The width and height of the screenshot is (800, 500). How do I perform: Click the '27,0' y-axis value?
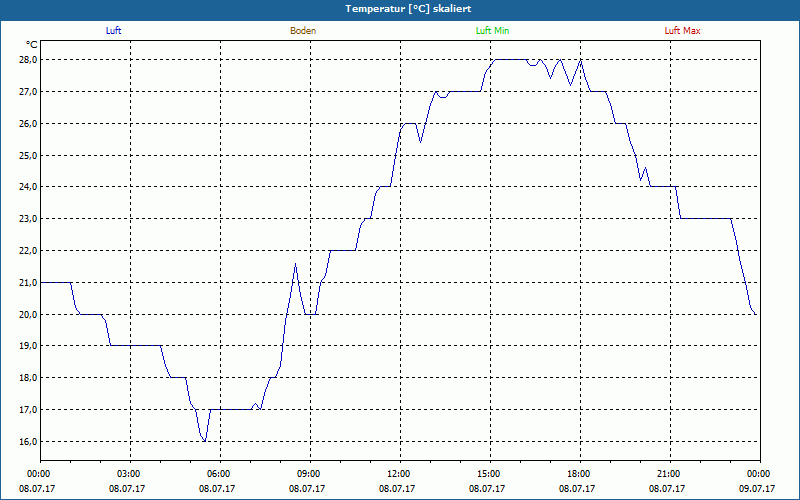29,92
